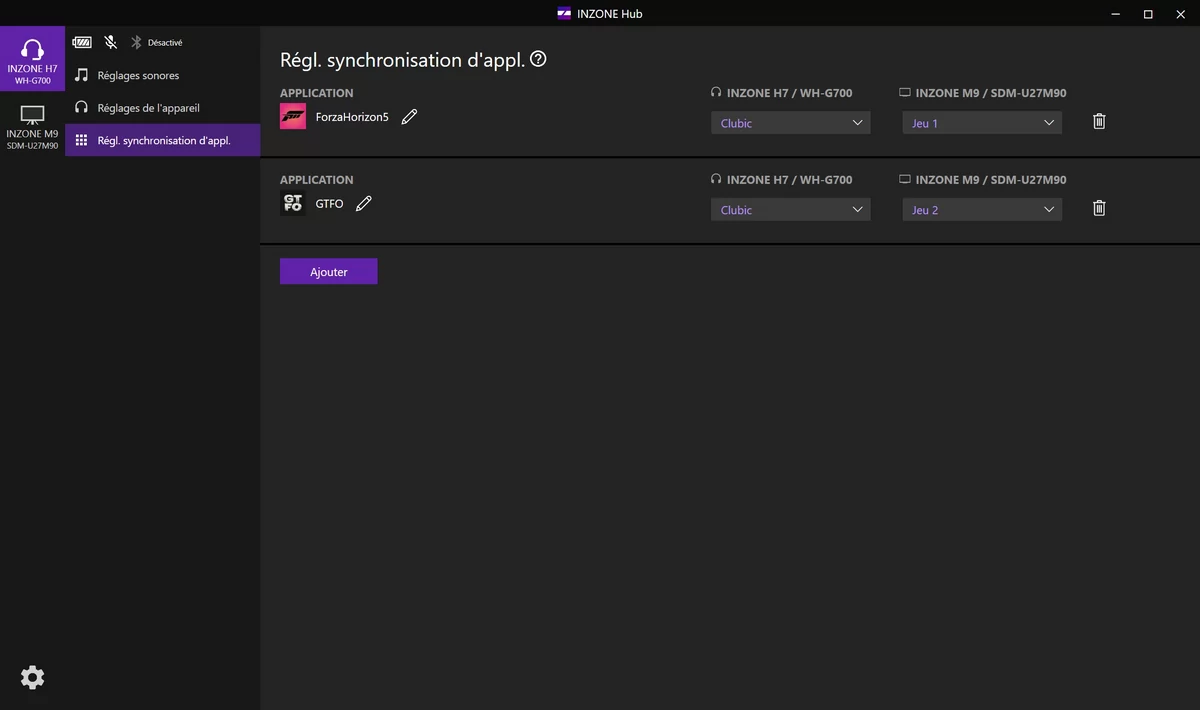Expand the Jeu 2 monitor mode dropdown
The width and height of the screenshot is (1200, 710).
[982, 210]
